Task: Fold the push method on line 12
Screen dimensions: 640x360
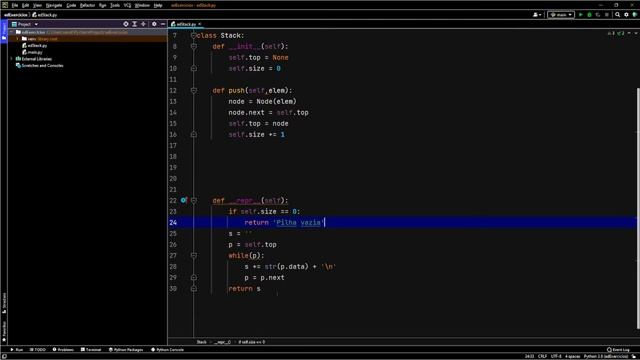Action: [x=194, y=91]
